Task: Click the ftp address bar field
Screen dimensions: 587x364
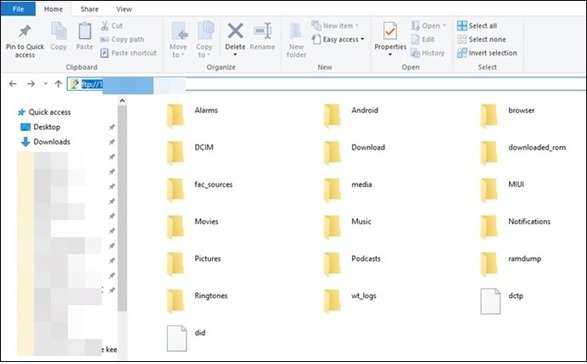Action: pyautogui.click(x=326, y=84)
